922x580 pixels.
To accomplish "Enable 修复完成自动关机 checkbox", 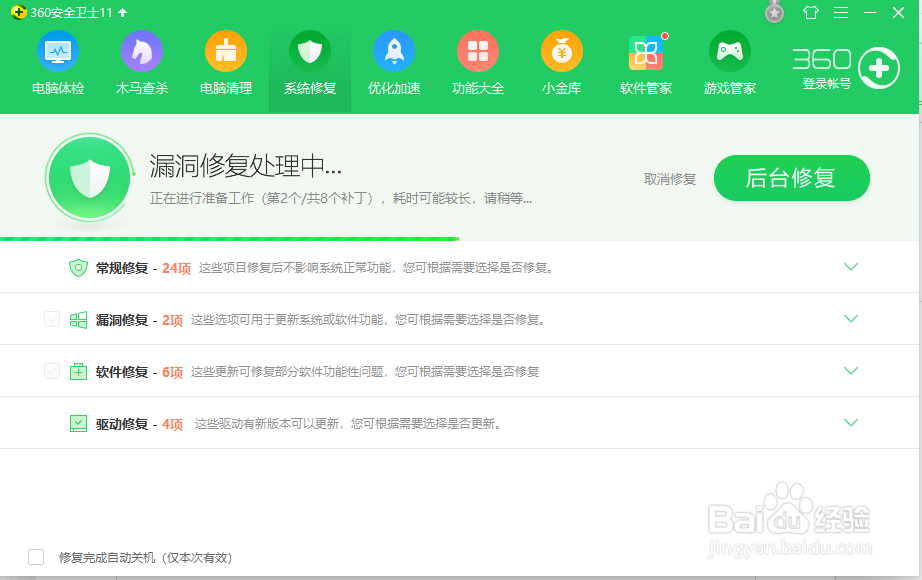I will [x=36, y=556].
